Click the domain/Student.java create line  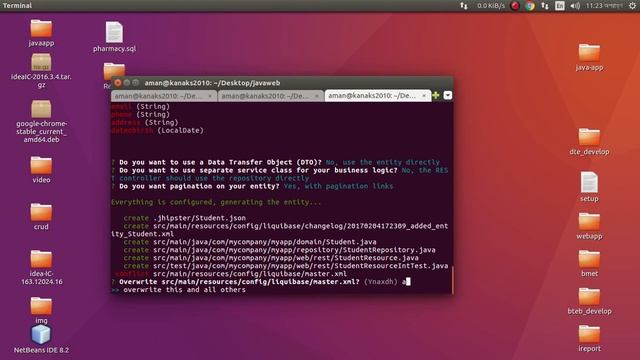coord(250,242)
